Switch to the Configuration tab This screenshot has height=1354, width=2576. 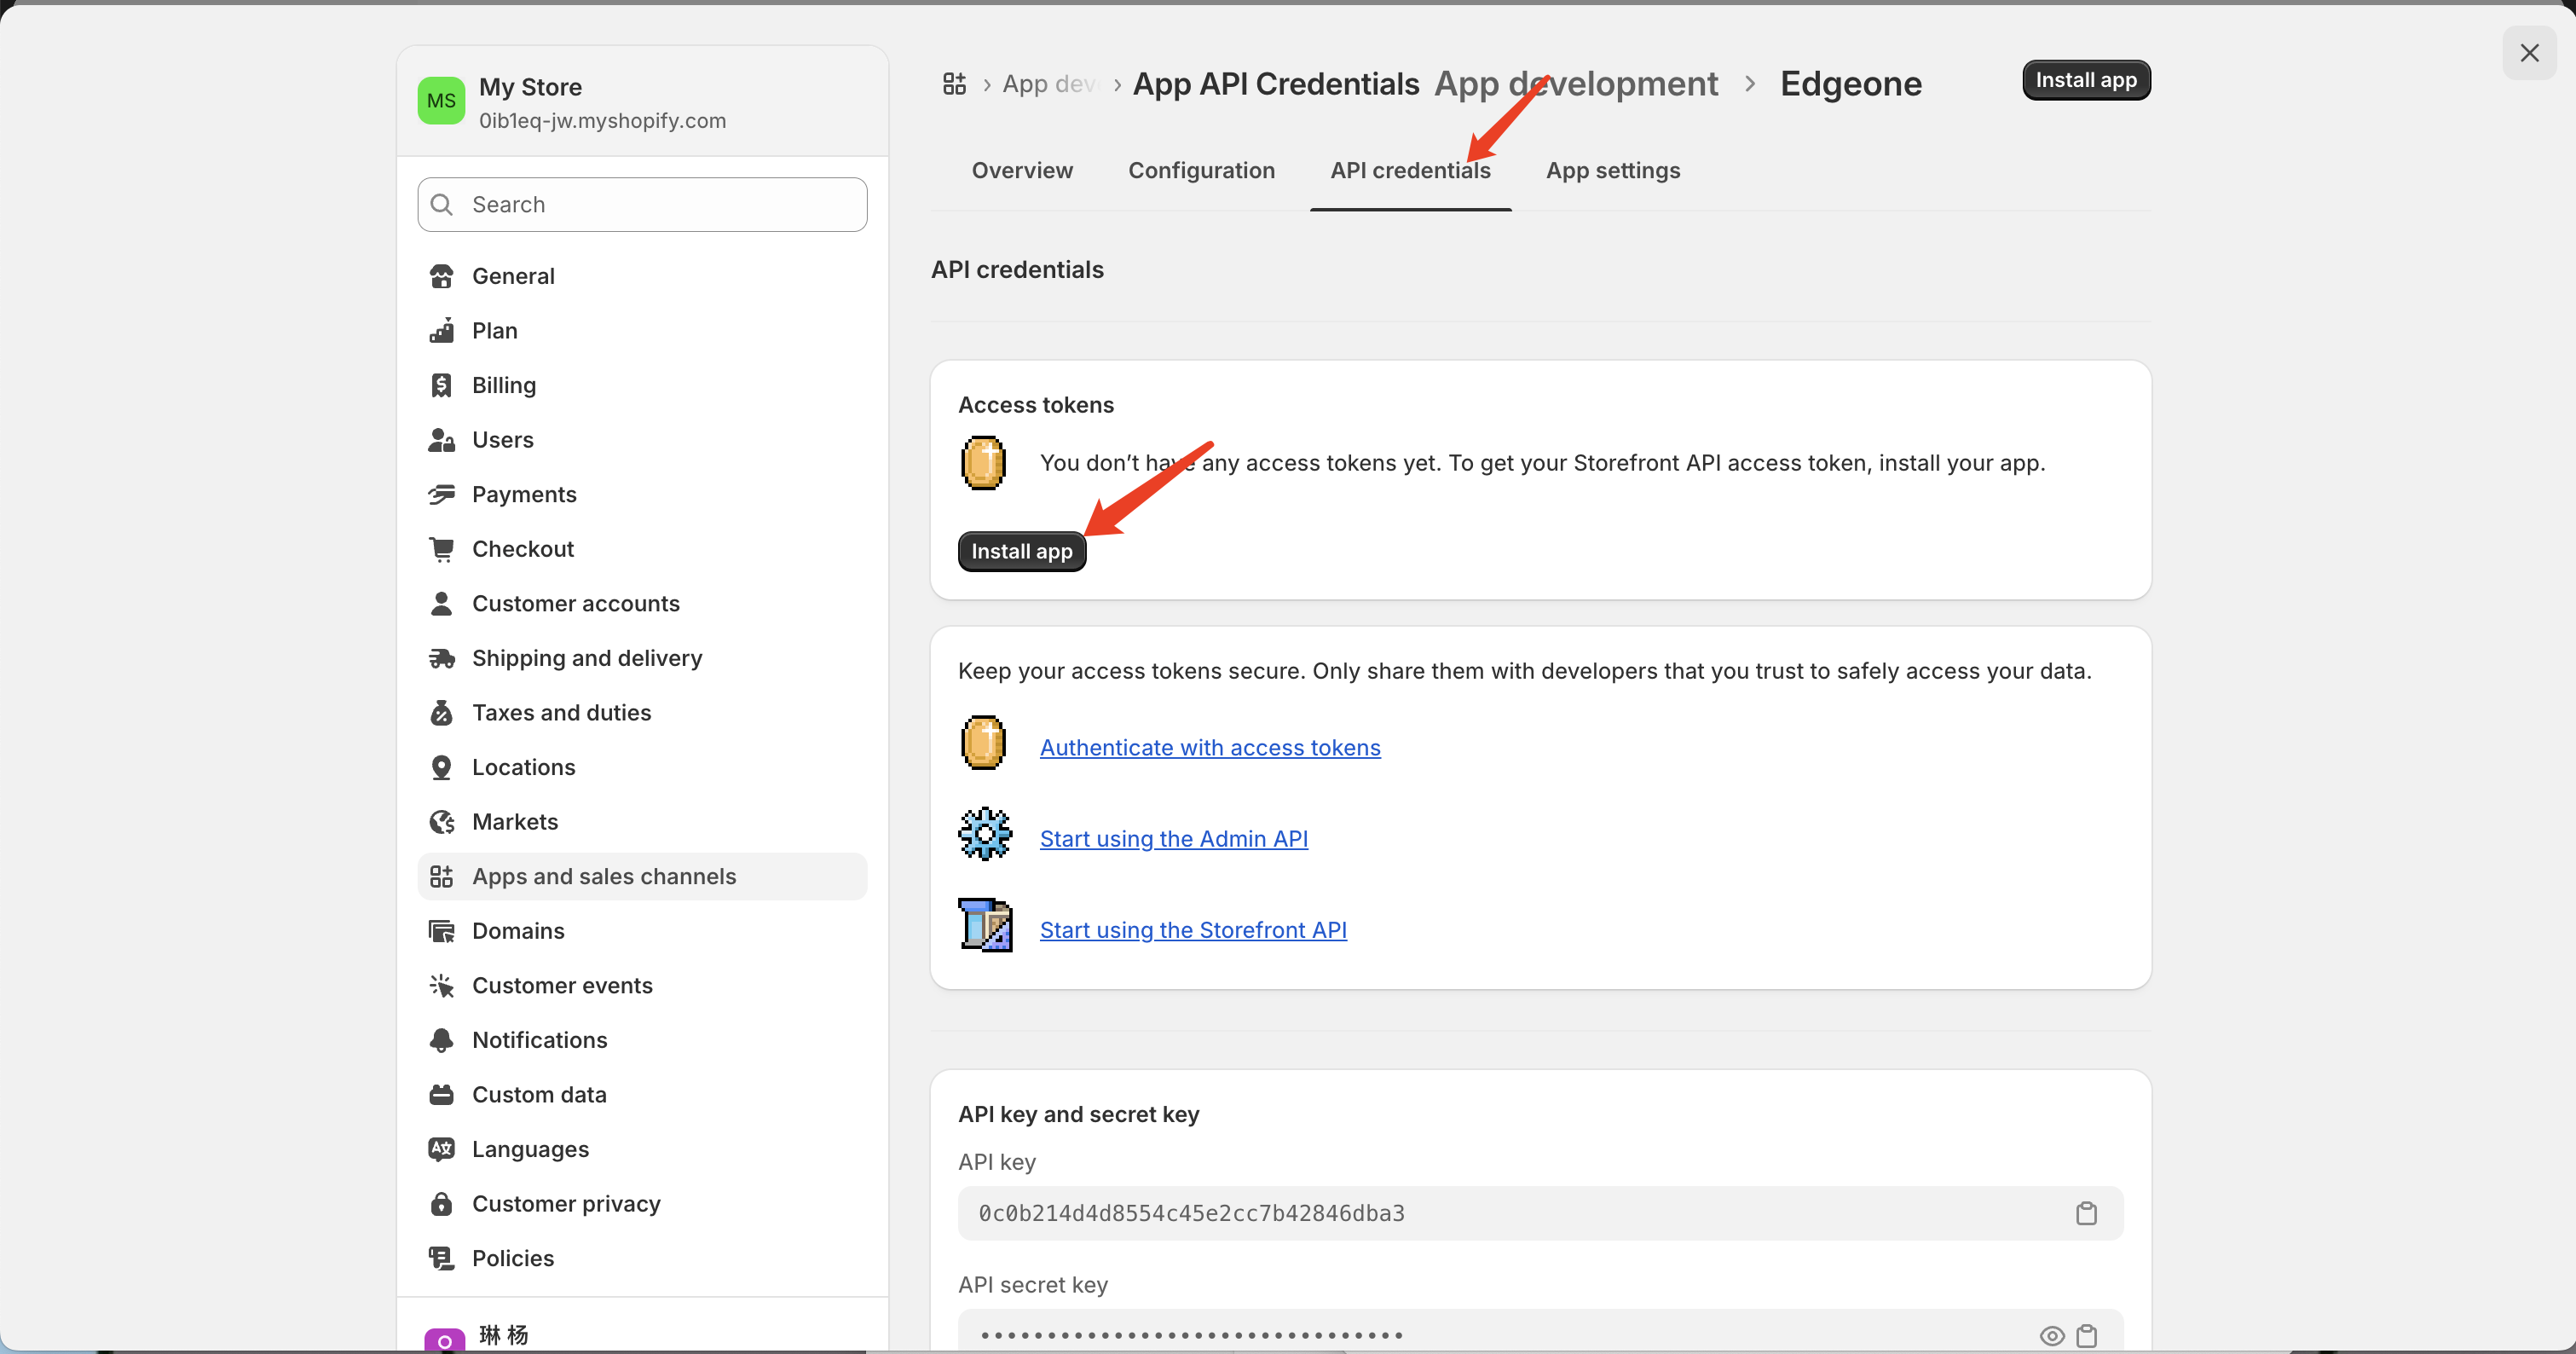[x=1201, y=170]
